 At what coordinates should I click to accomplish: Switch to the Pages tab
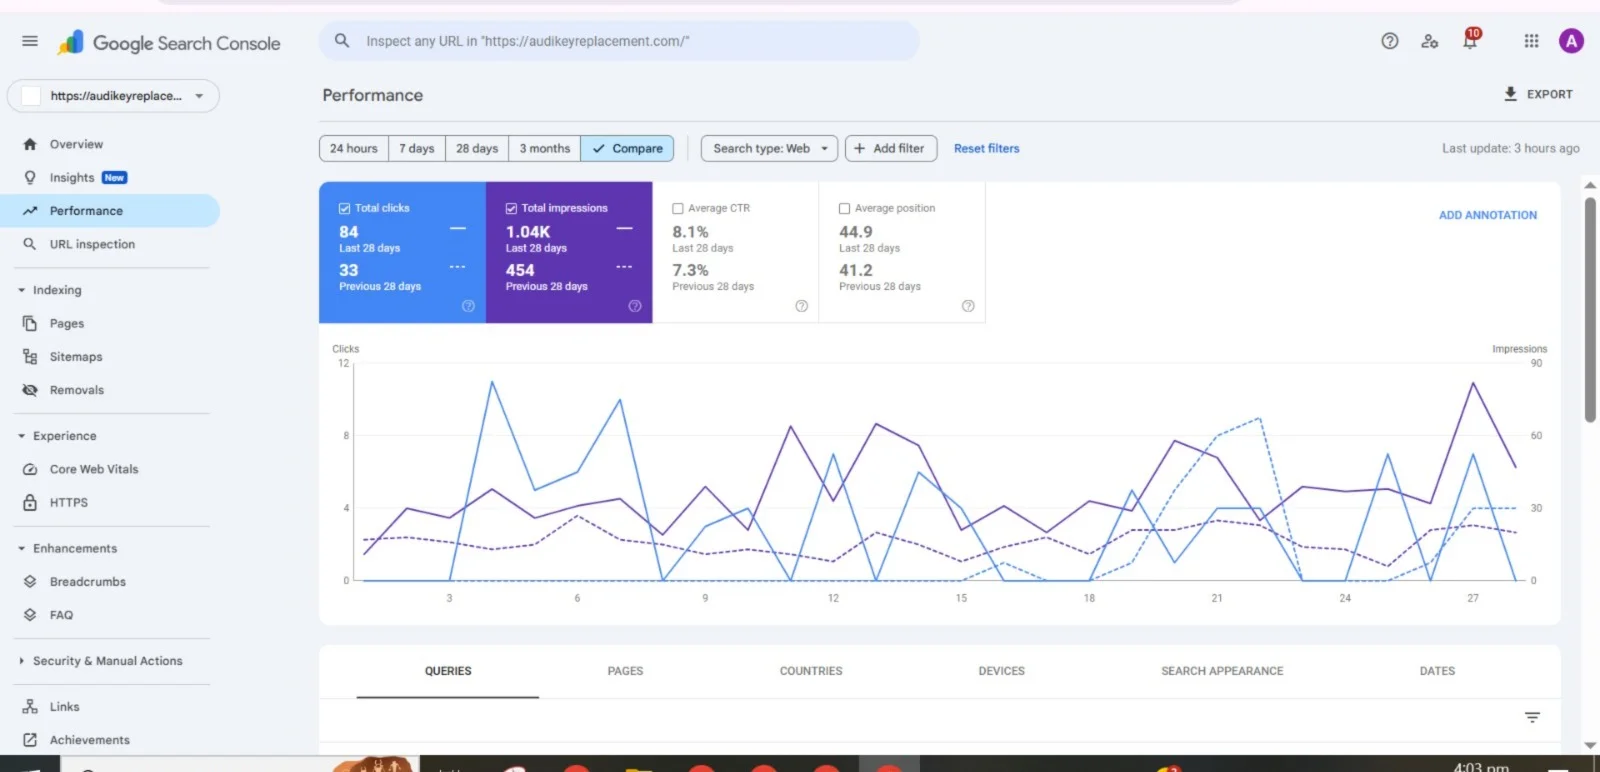point(625,671)
